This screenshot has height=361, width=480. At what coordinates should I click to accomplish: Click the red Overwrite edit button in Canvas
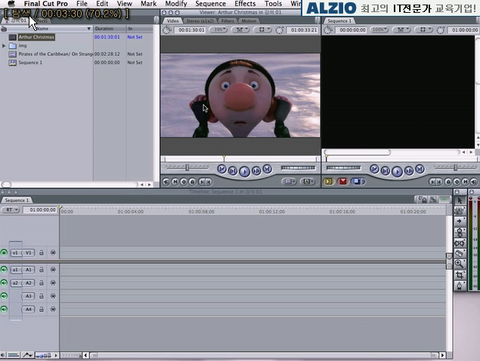click(343, 181)
